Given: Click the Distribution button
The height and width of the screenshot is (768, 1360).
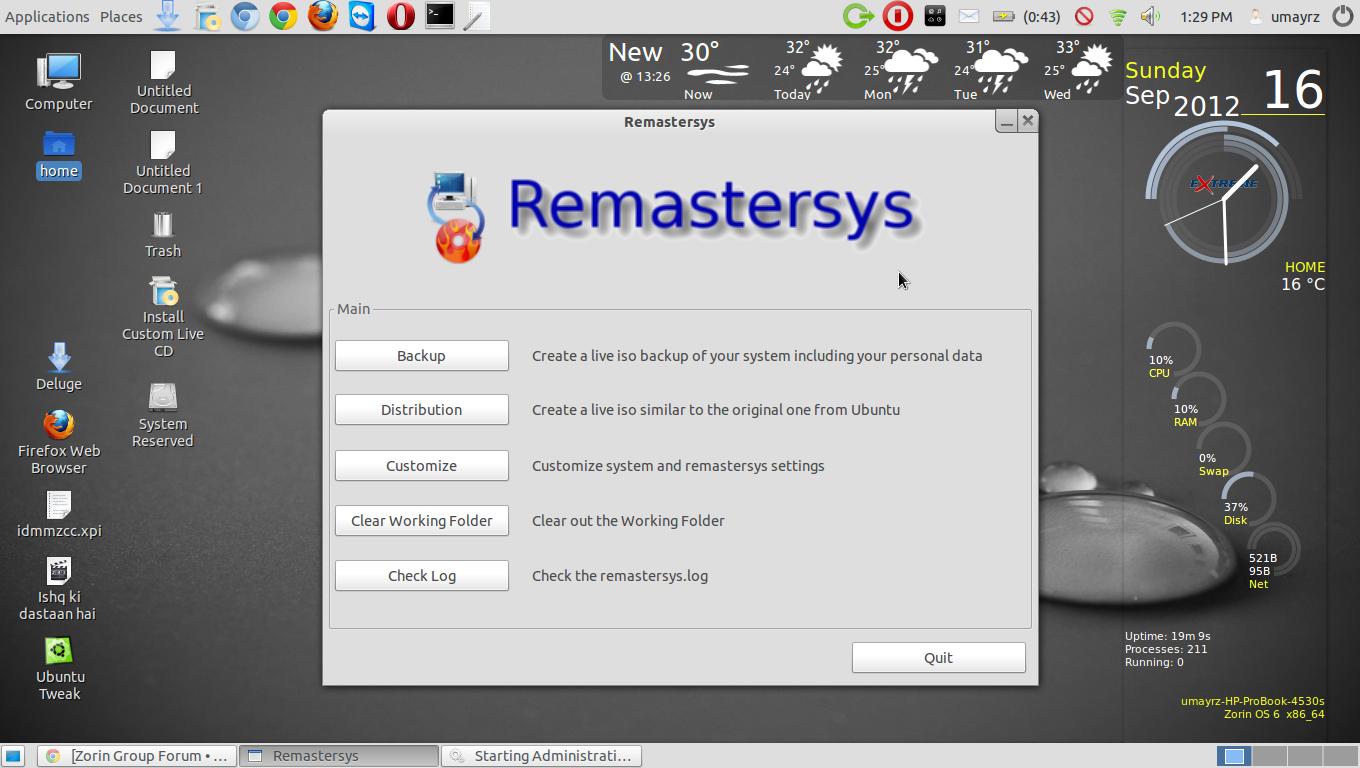Looking at the screenshot, I should 421,410.
